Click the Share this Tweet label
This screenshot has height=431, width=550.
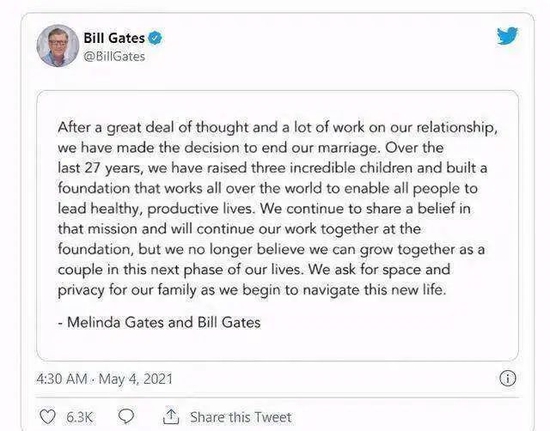point(241,417)
